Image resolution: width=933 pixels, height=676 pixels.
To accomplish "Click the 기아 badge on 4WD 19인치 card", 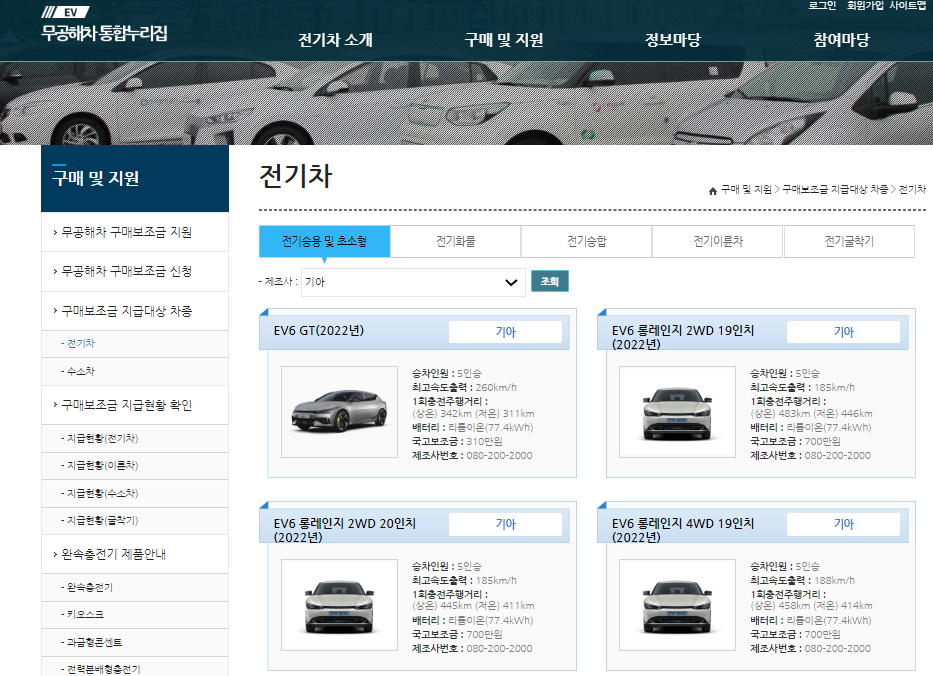I will 843,524.
